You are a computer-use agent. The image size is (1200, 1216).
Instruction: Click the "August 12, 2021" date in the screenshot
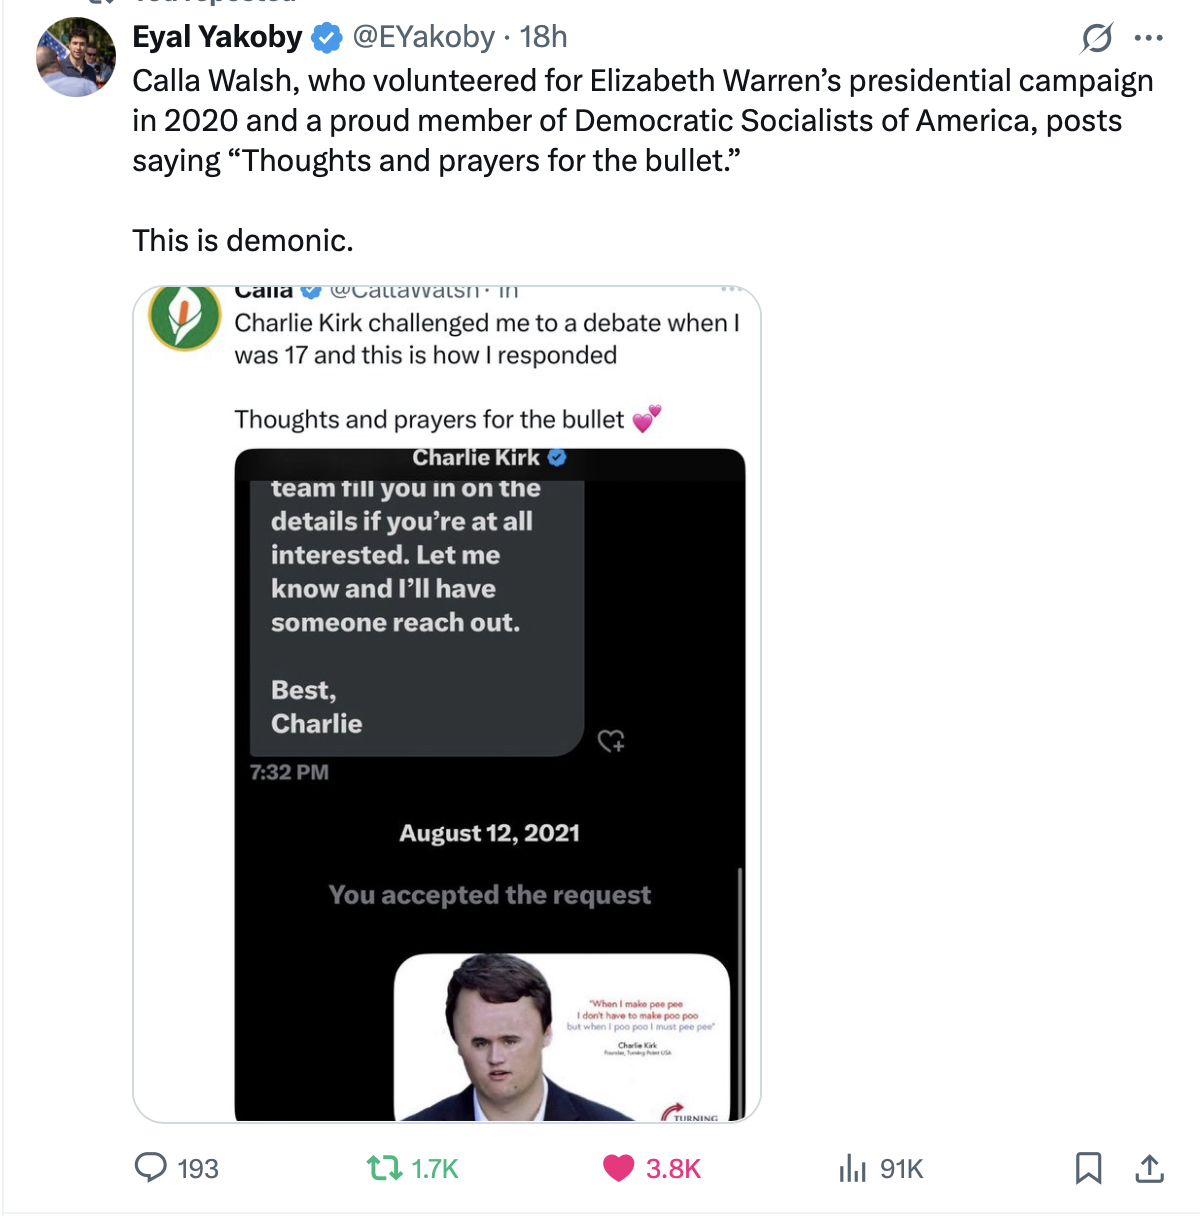pos(489,833)
